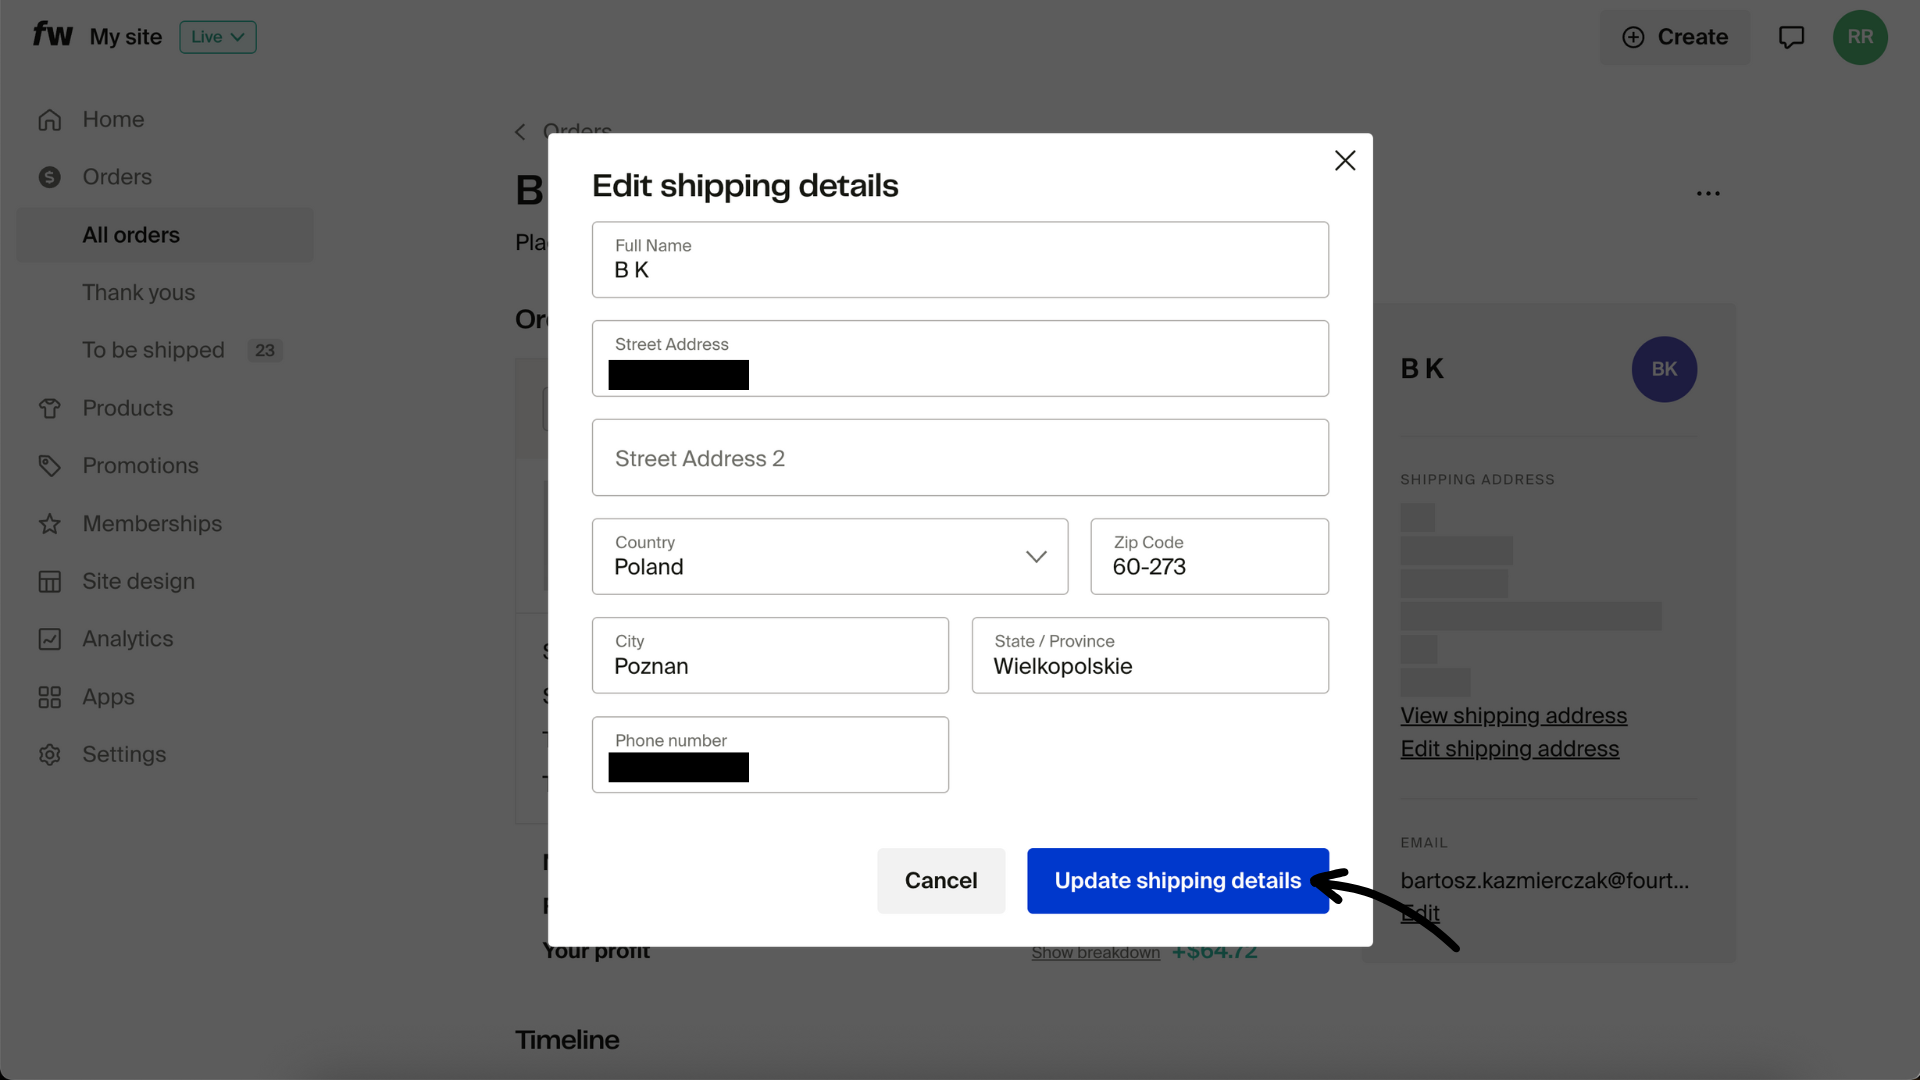
Task: Open View shipping address link
Action: coord(1513,715)
